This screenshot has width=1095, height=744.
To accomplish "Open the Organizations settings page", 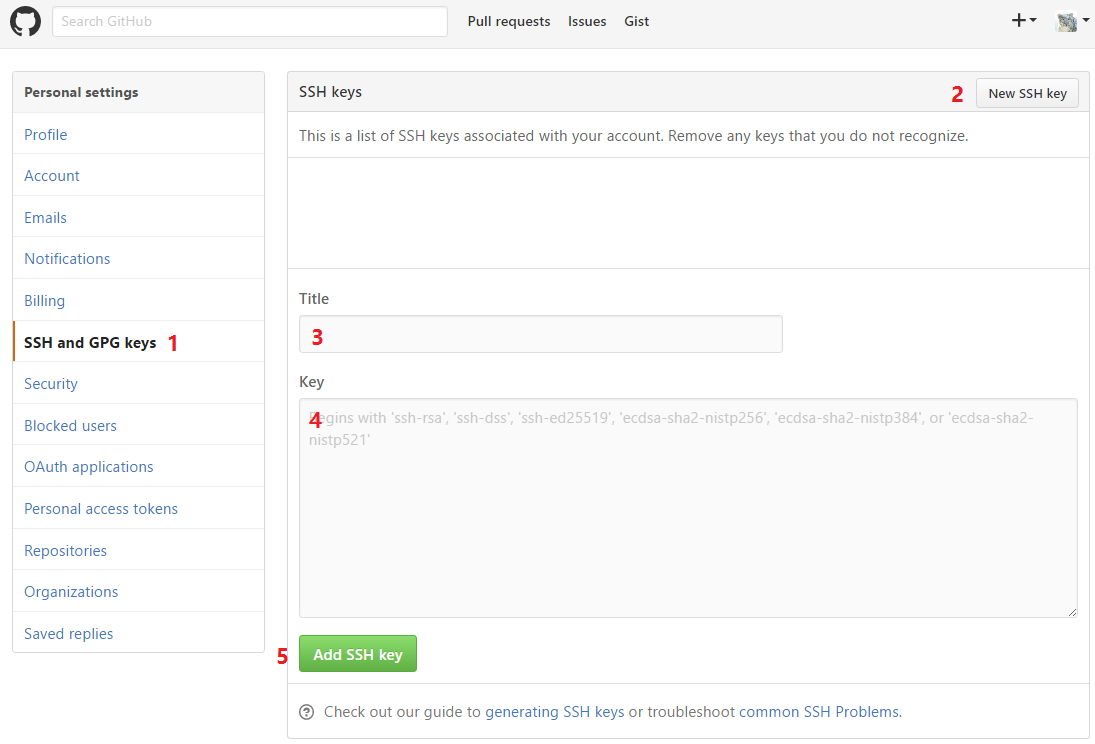I will click(71, 591).
